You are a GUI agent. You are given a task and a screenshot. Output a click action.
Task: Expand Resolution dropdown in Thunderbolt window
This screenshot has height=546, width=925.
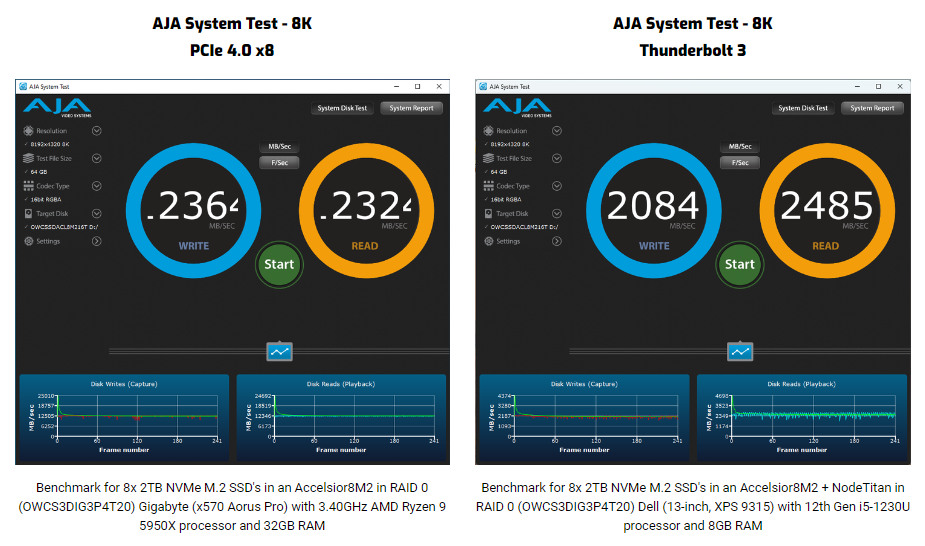click(557, 131)
